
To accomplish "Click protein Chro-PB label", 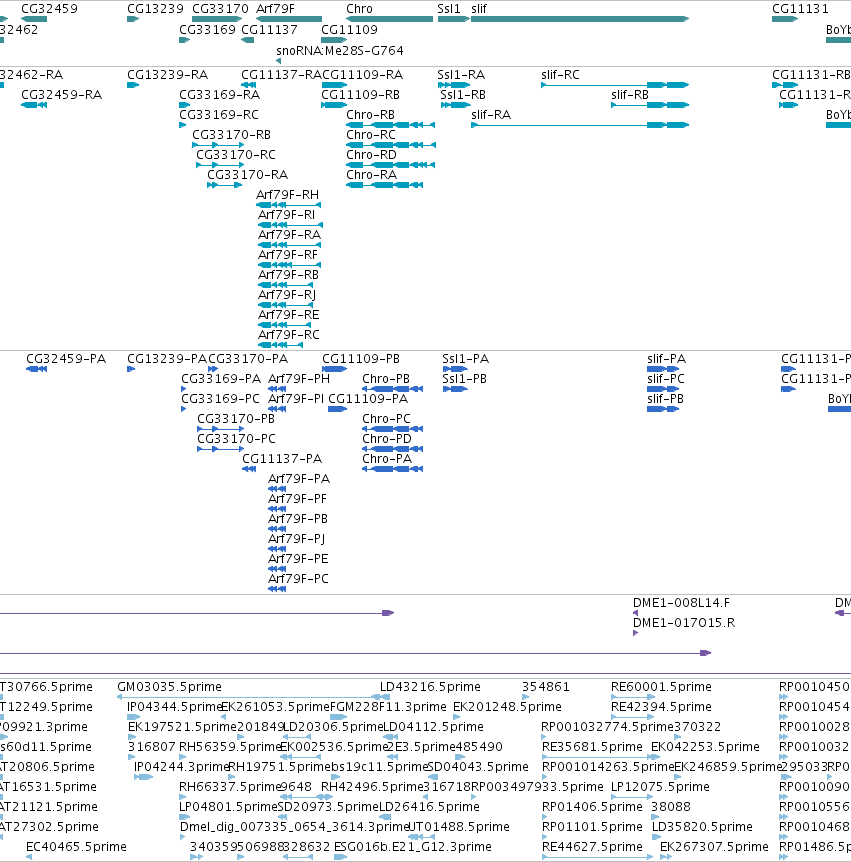I will (x=386, y=379).
